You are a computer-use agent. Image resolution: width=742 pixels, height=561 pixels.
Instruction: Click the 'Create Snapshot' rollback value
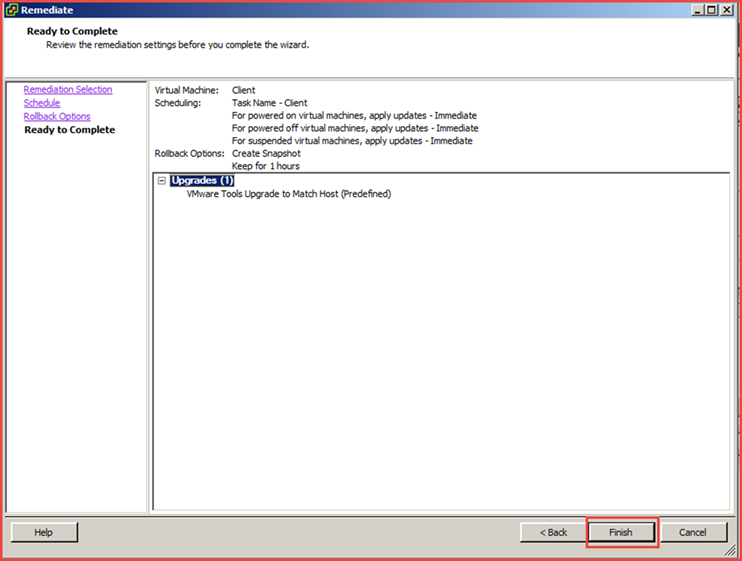(x=266, y=154)
